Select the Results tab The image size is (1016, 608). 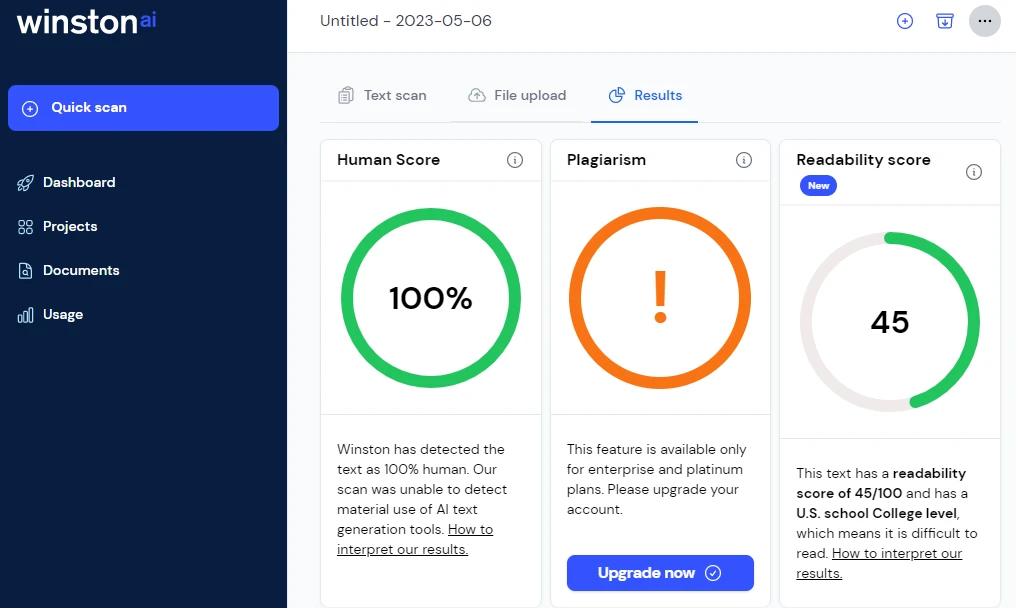[x=645, y=95]
